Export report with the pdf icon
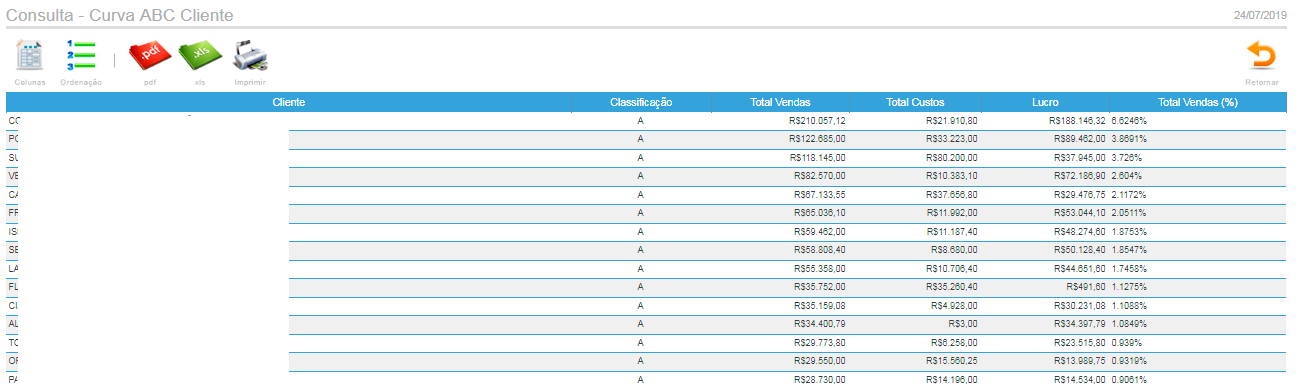This screenshot has width=1301, height=389. click(x=150, y=56)
